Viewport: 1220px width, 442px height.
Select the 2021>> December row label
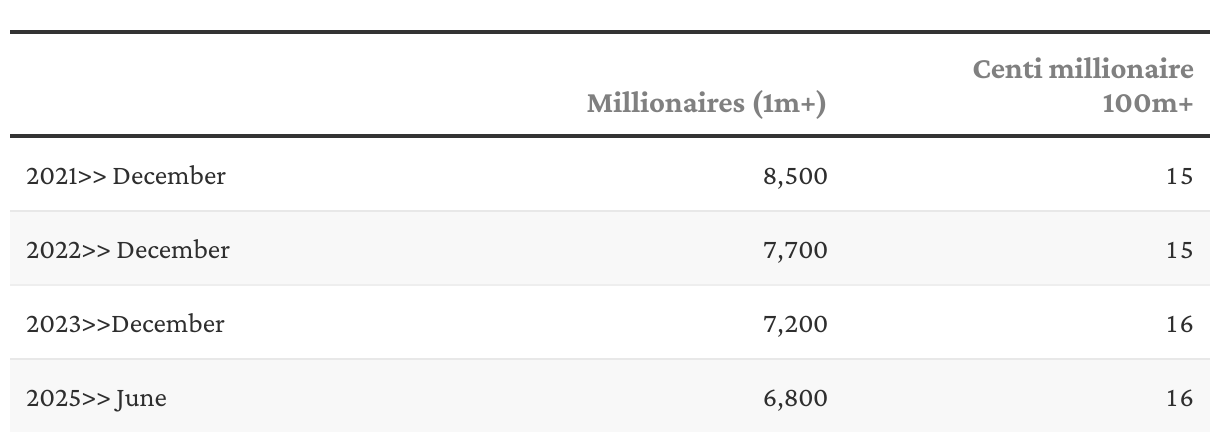click(126, 176)
